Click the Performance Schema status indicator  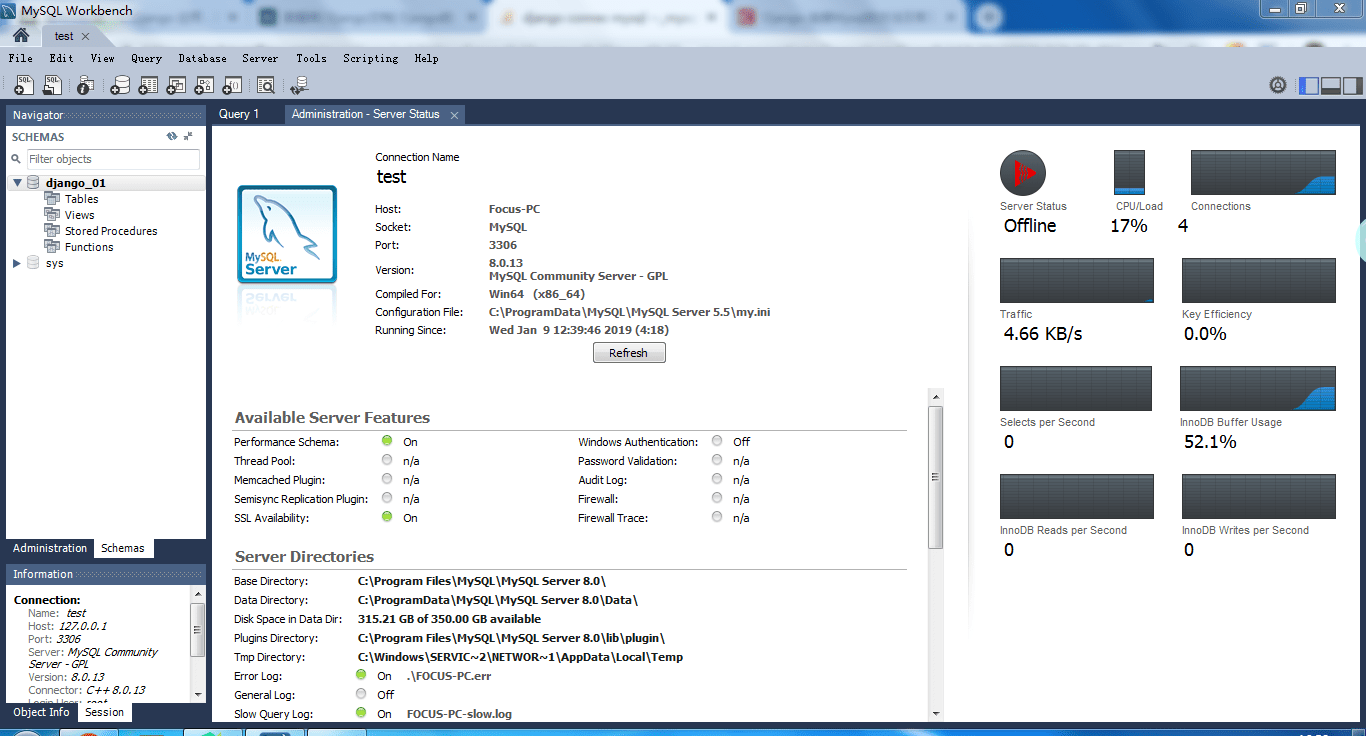(387, 441)
